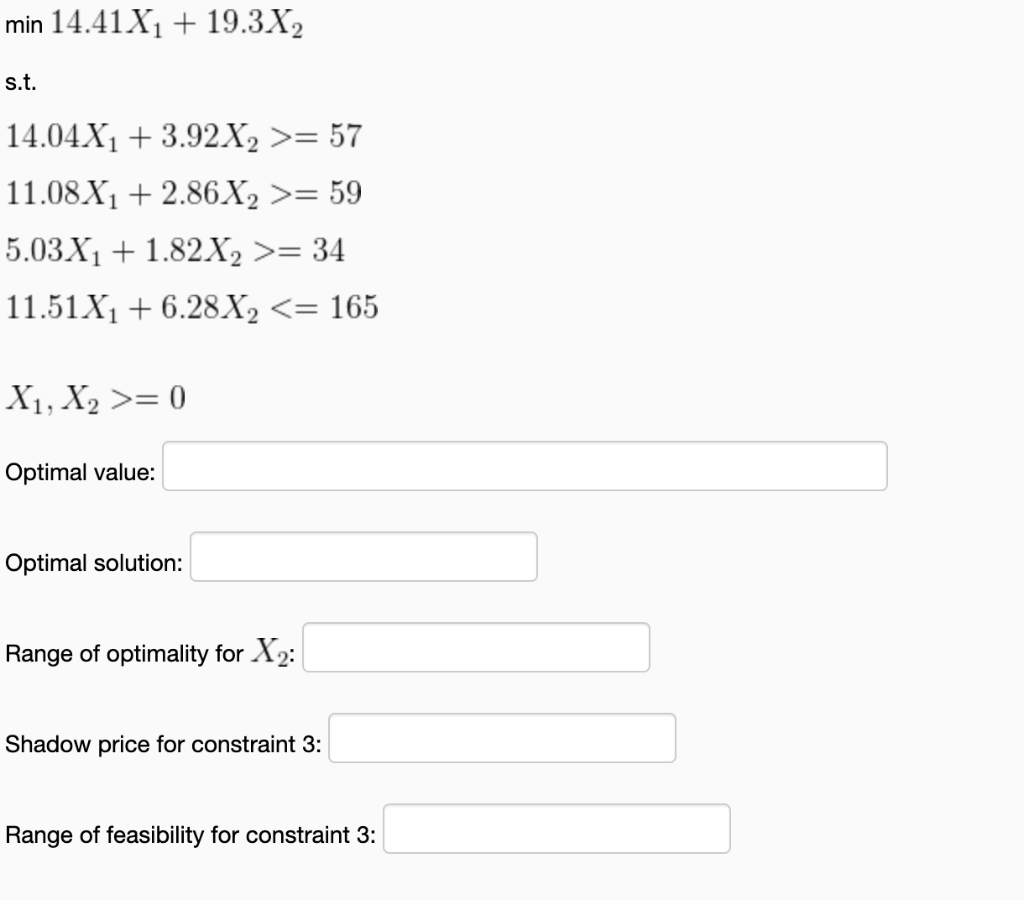The height and width of the screenshot is (900, 1024).
Task: Click the Shadow price for constraint 3 field
Action: tap(503, 738)
